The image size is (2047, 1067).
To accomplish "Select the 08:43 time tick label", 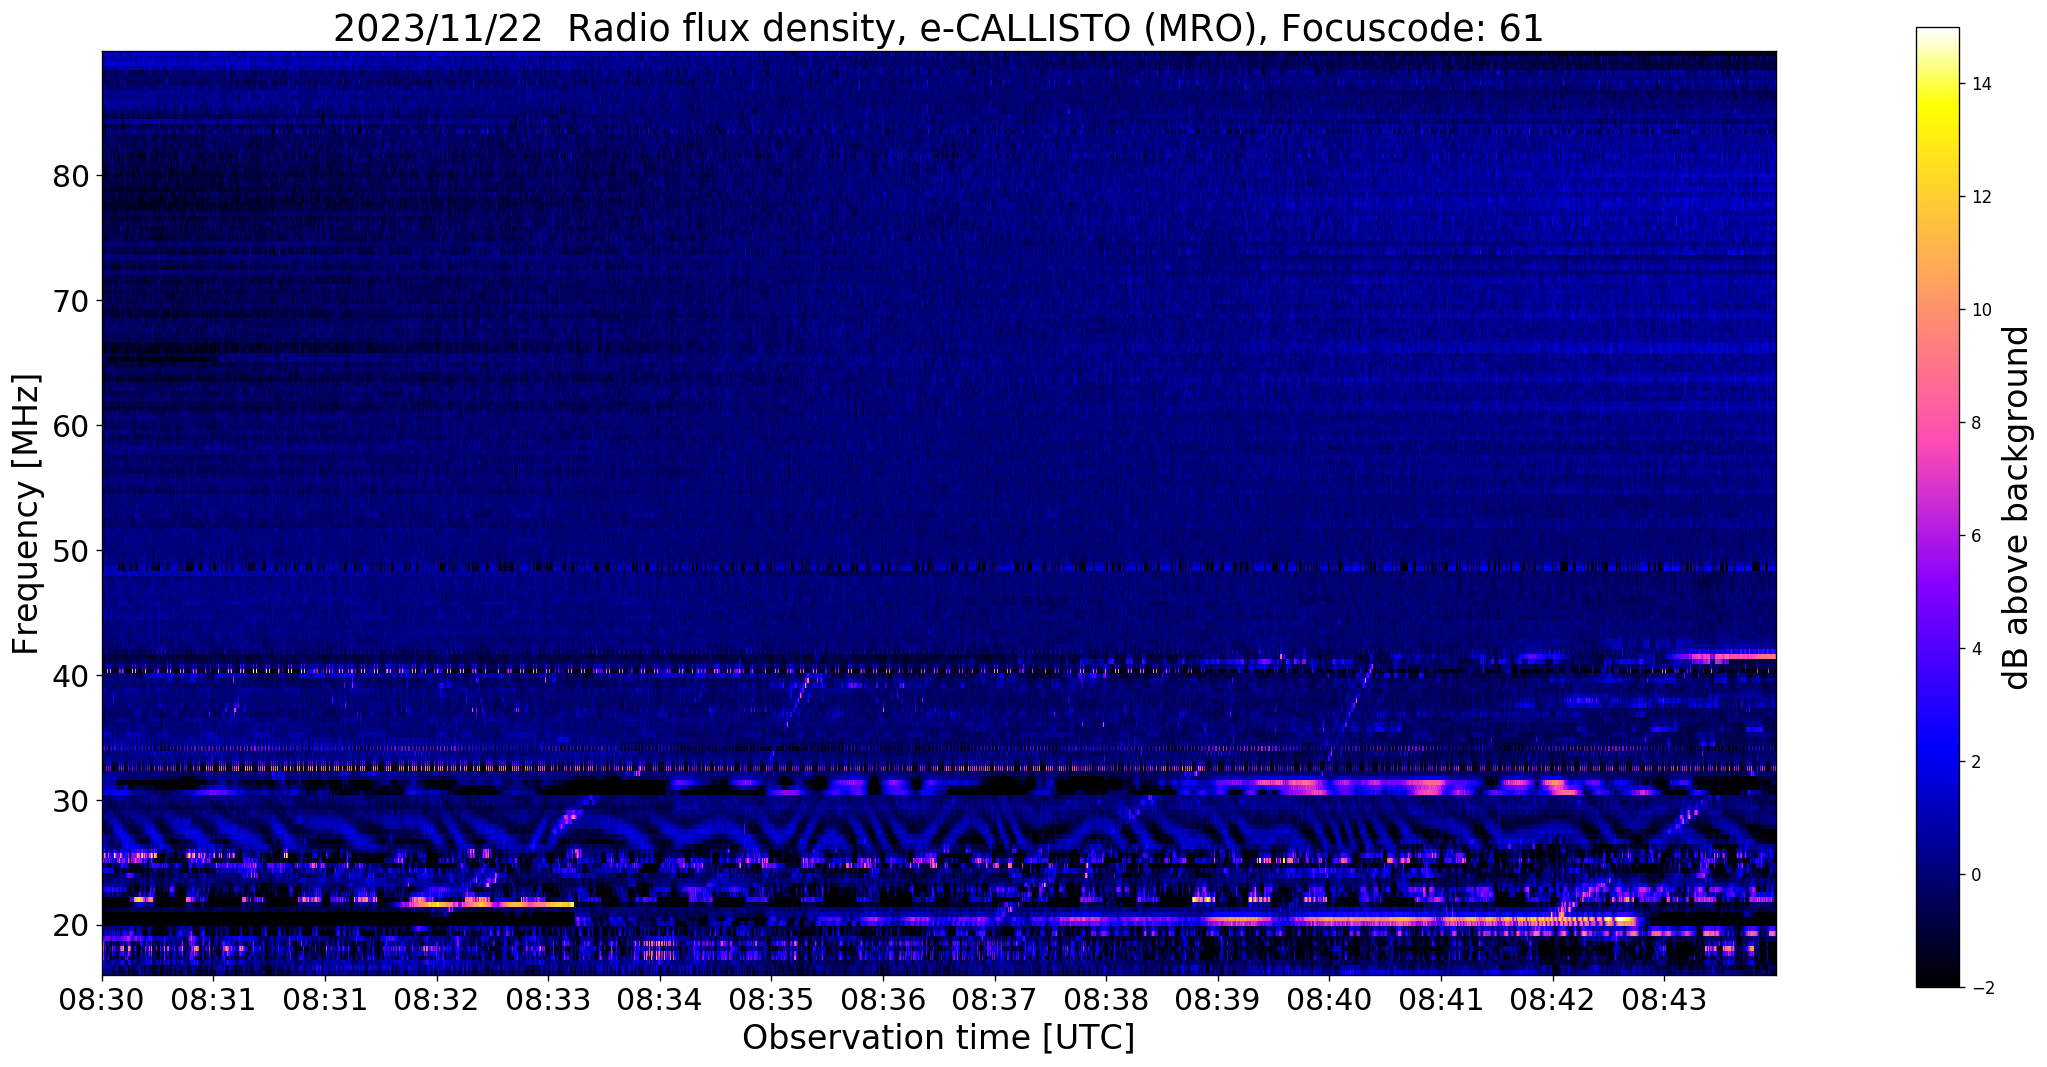I will pyautogui.click(x=1664, y=999).
